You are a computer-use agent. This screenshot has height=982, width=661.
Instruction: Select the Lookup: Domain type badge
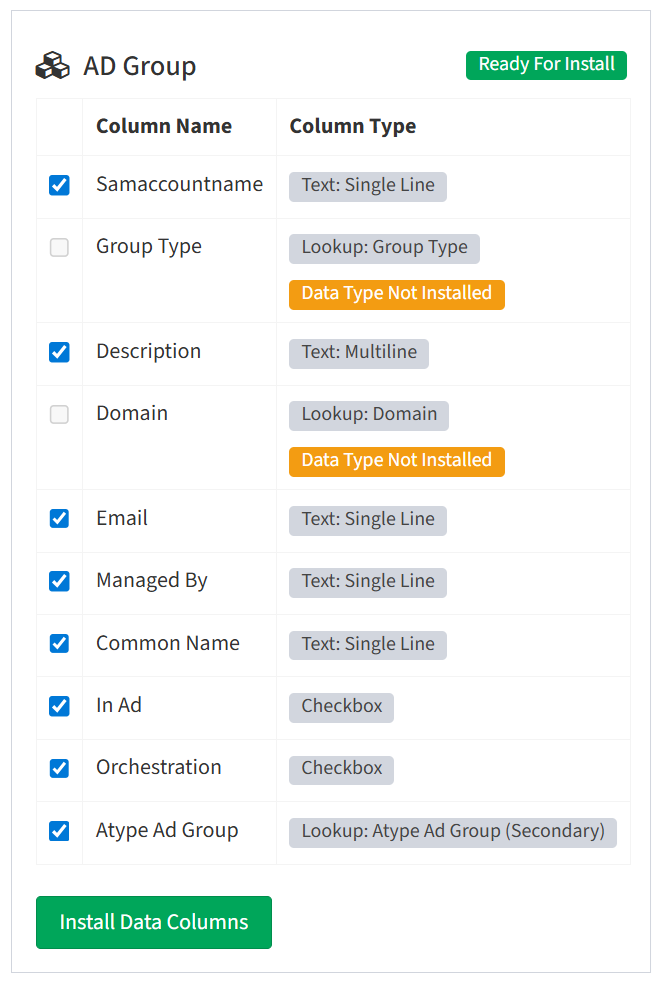click(369, 416)
